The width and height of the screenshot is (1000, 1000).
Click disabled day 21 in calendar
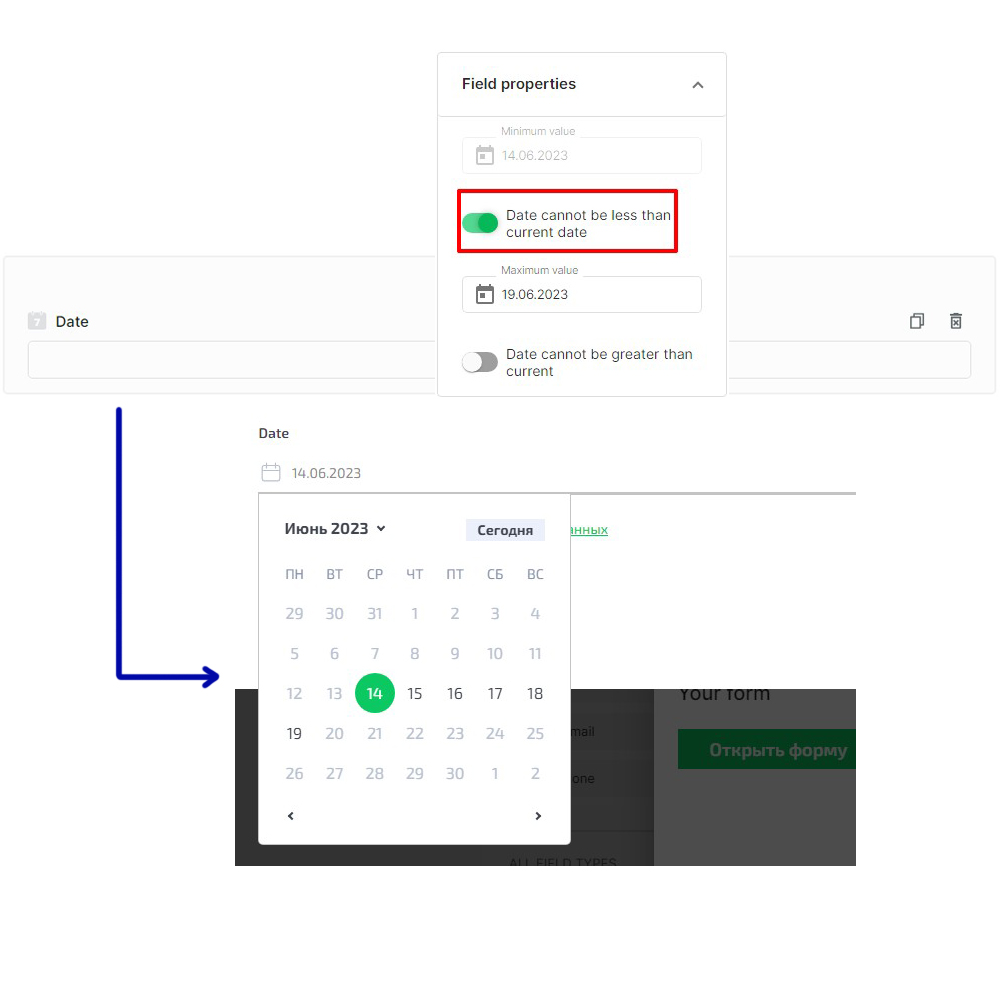pos(374,733)
